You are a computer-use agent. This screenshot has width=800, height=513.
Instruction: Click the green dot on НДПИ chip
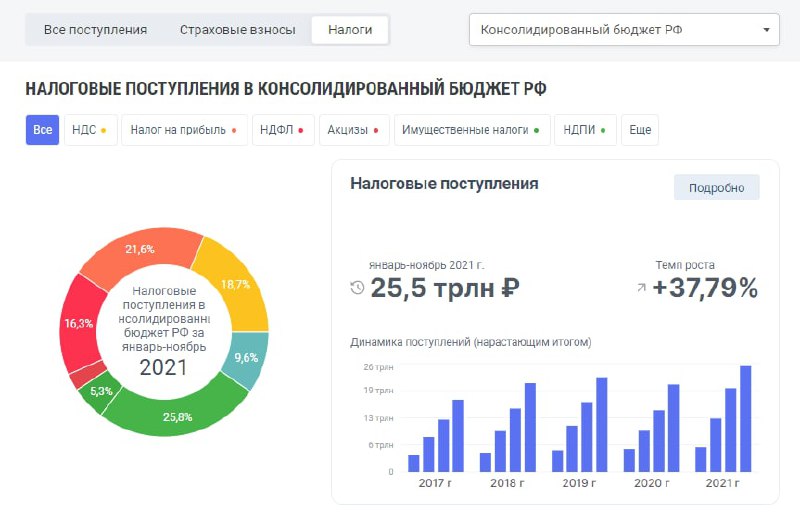point(602,130)
